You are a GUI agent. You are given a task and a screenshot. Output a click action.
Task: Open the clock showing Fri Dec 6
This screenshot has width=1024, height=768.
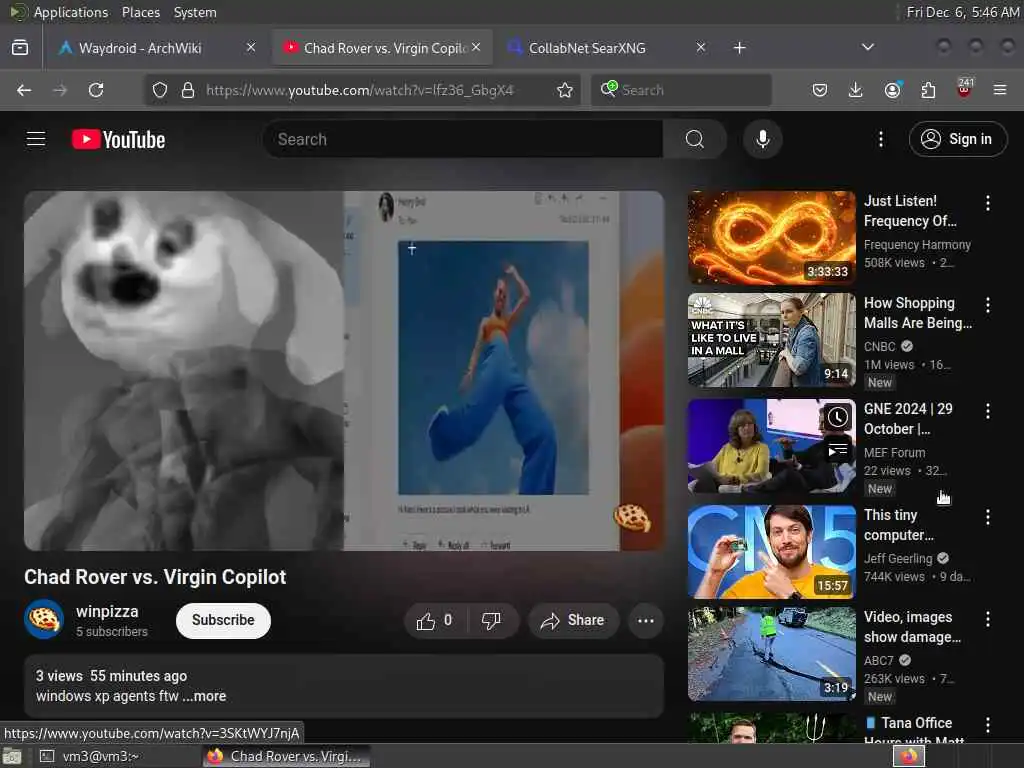coord(963,12)
